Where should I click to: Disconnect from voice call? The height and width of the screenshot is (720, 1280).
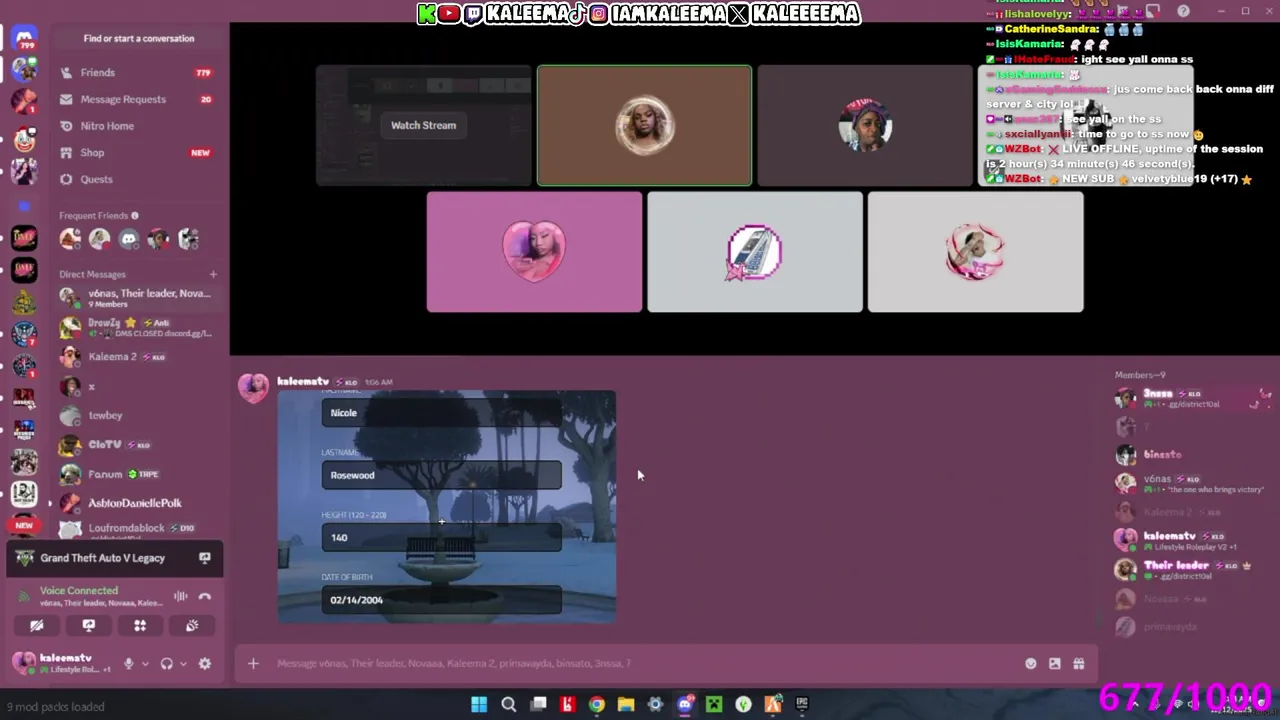click(x=205, y=596)
